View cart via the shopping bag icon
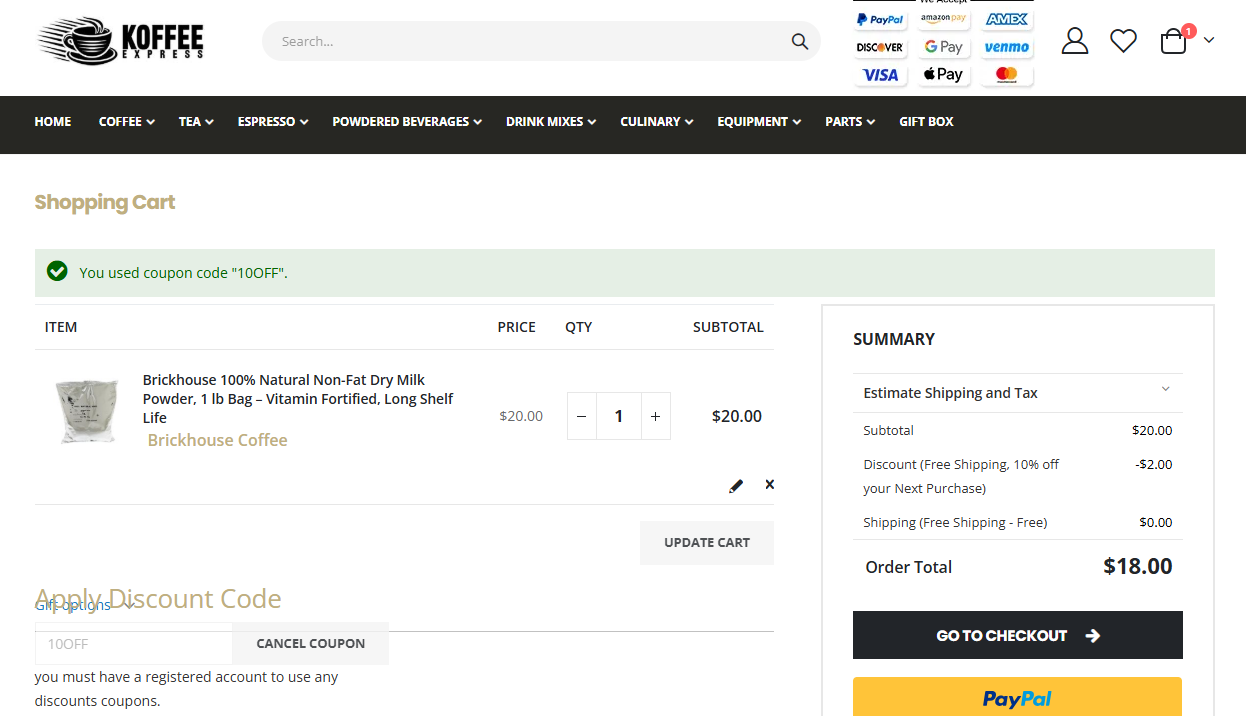The image size is (1246, 716). (1172, 41)
